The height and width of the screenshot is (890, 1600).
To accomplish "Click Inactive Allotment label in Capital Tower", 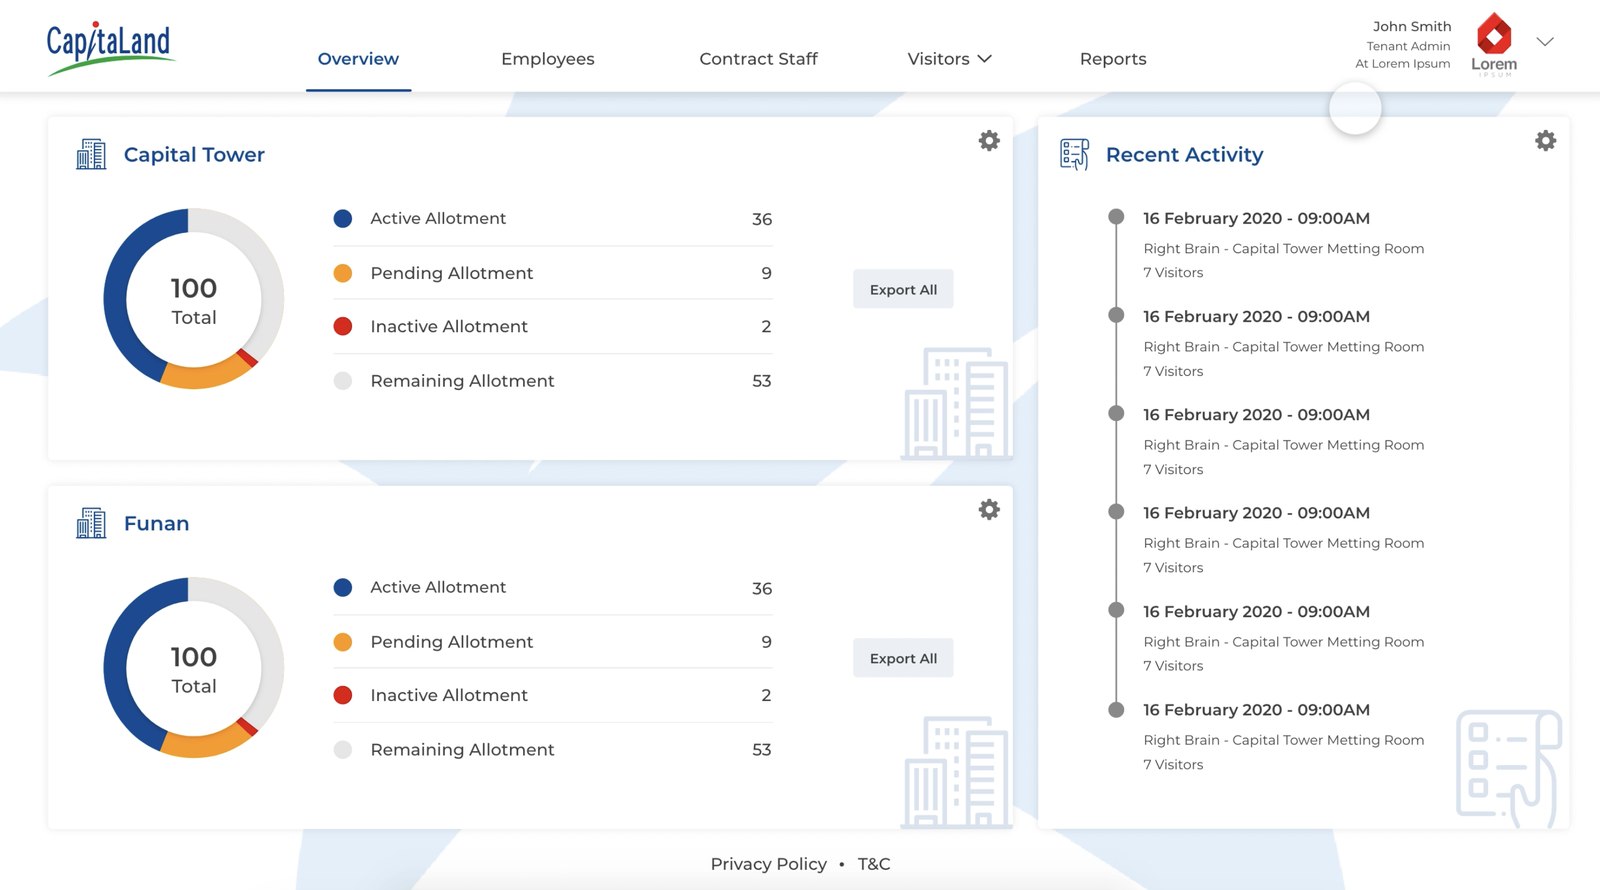I will click(449, 326).
